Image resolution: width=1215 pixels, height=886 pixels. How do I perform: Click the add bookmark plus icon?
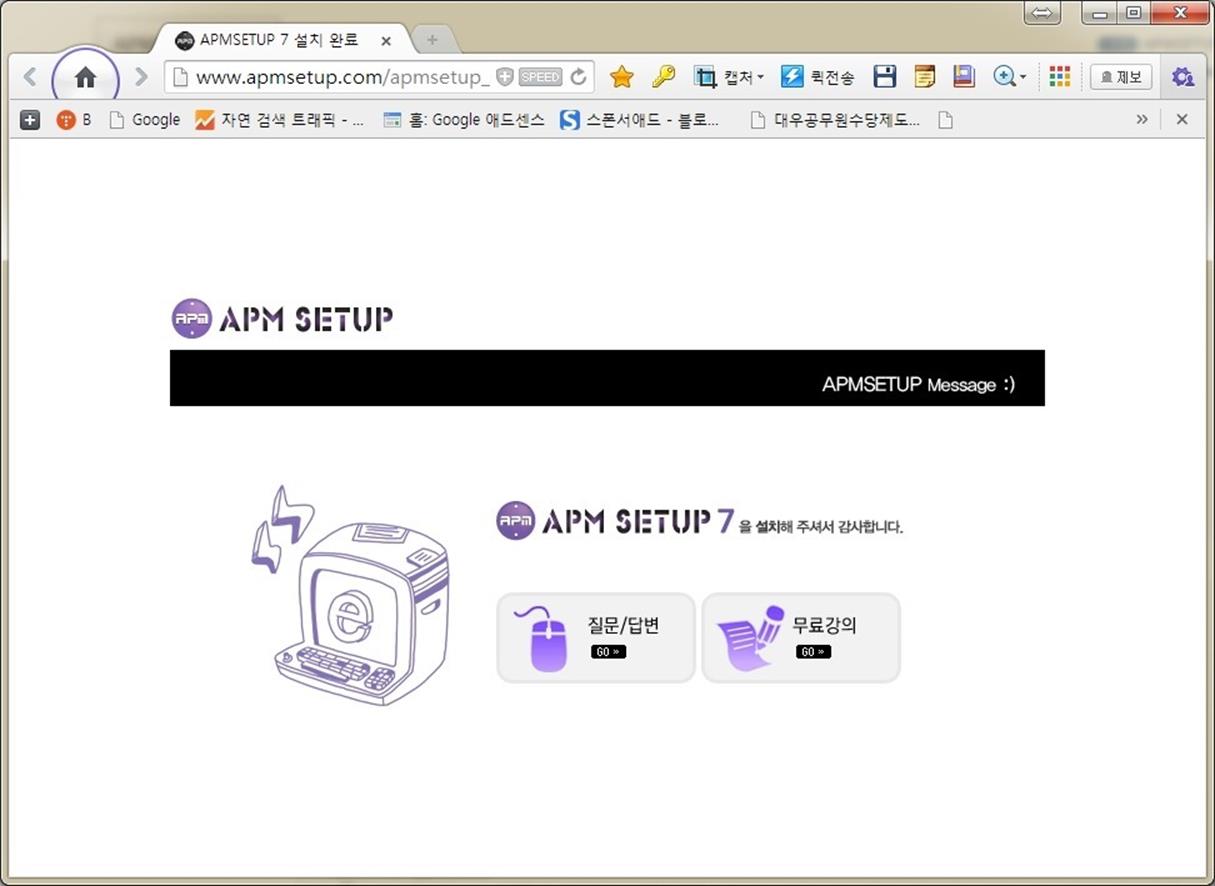pos(30,120)
